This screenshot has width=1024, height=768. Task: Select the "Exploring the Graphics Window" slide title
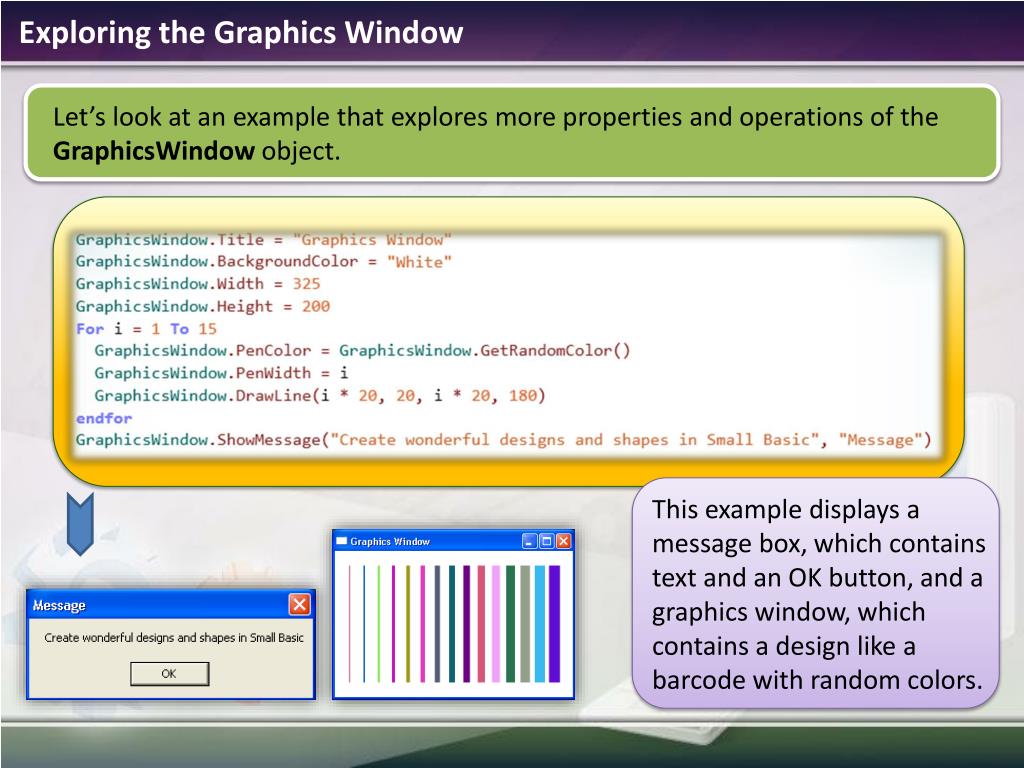[241, 32]
